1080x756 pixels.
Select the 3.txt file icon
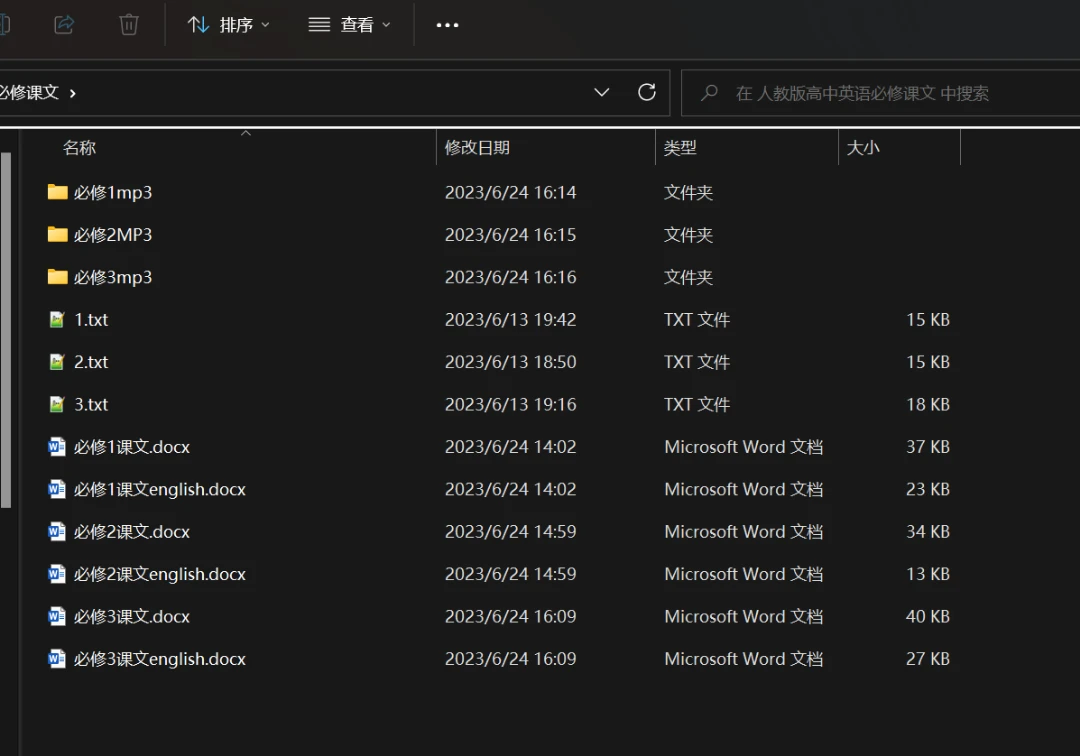[x=57, y=404]
